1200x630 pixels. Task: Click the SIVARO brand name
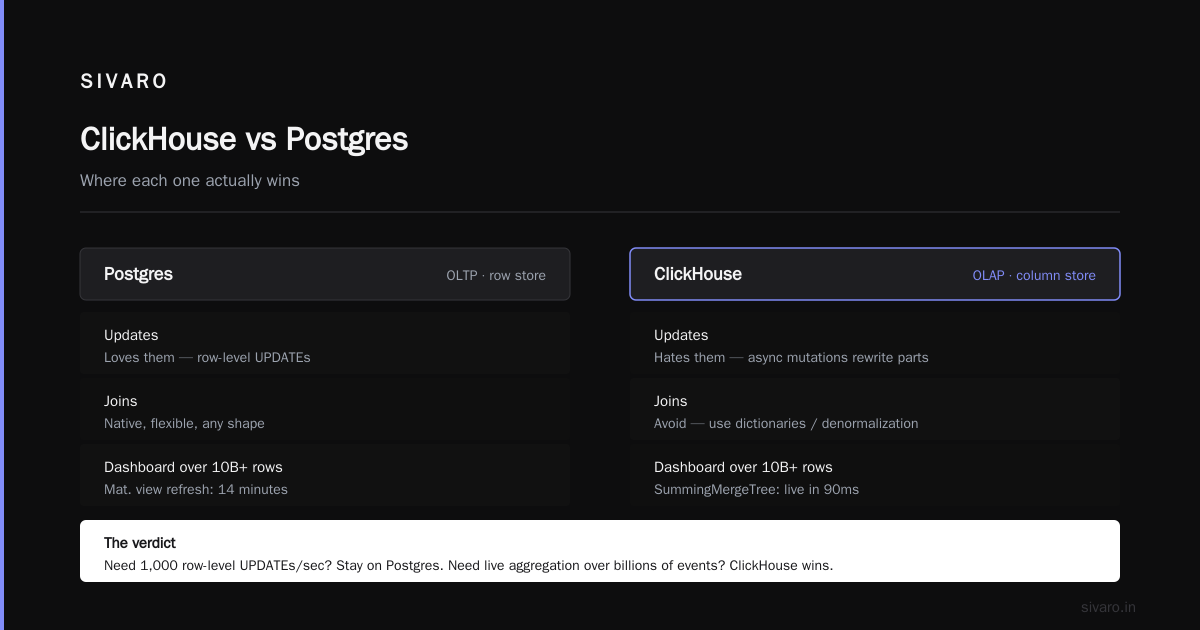coord(124,82)
